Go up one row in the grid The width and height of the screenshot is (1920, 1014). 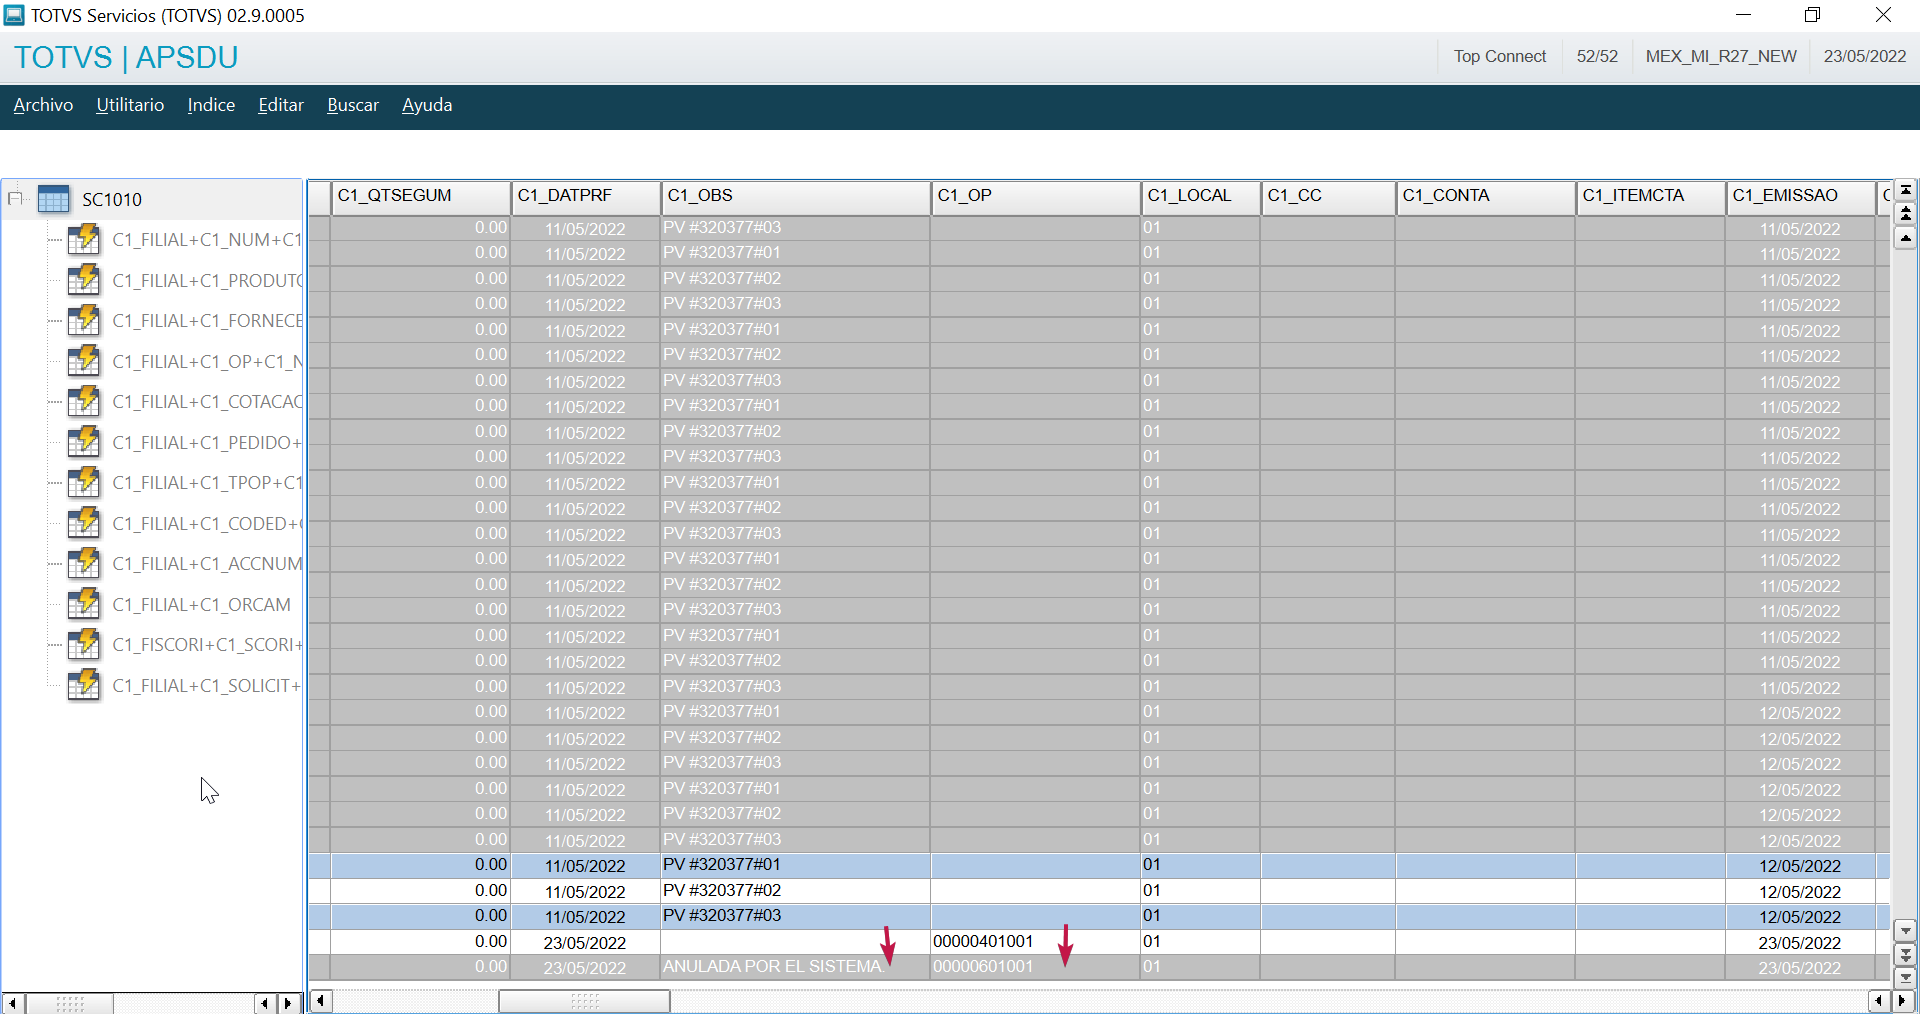tap(1905, 238)
